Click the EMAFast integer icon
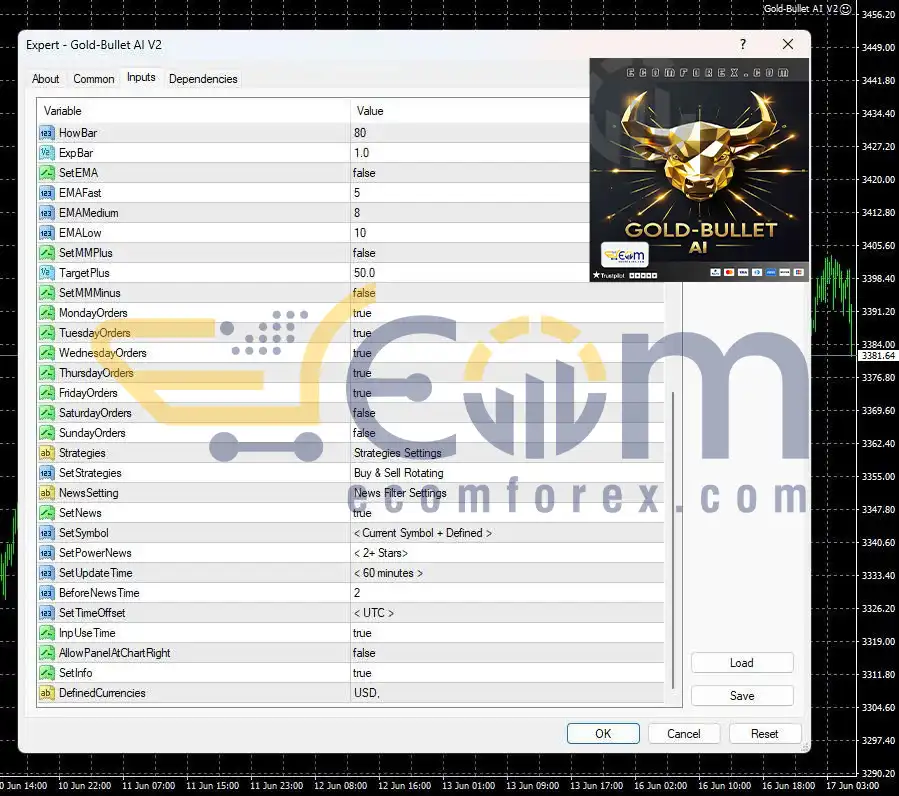The image size is (899, 796). pos(46,193)
